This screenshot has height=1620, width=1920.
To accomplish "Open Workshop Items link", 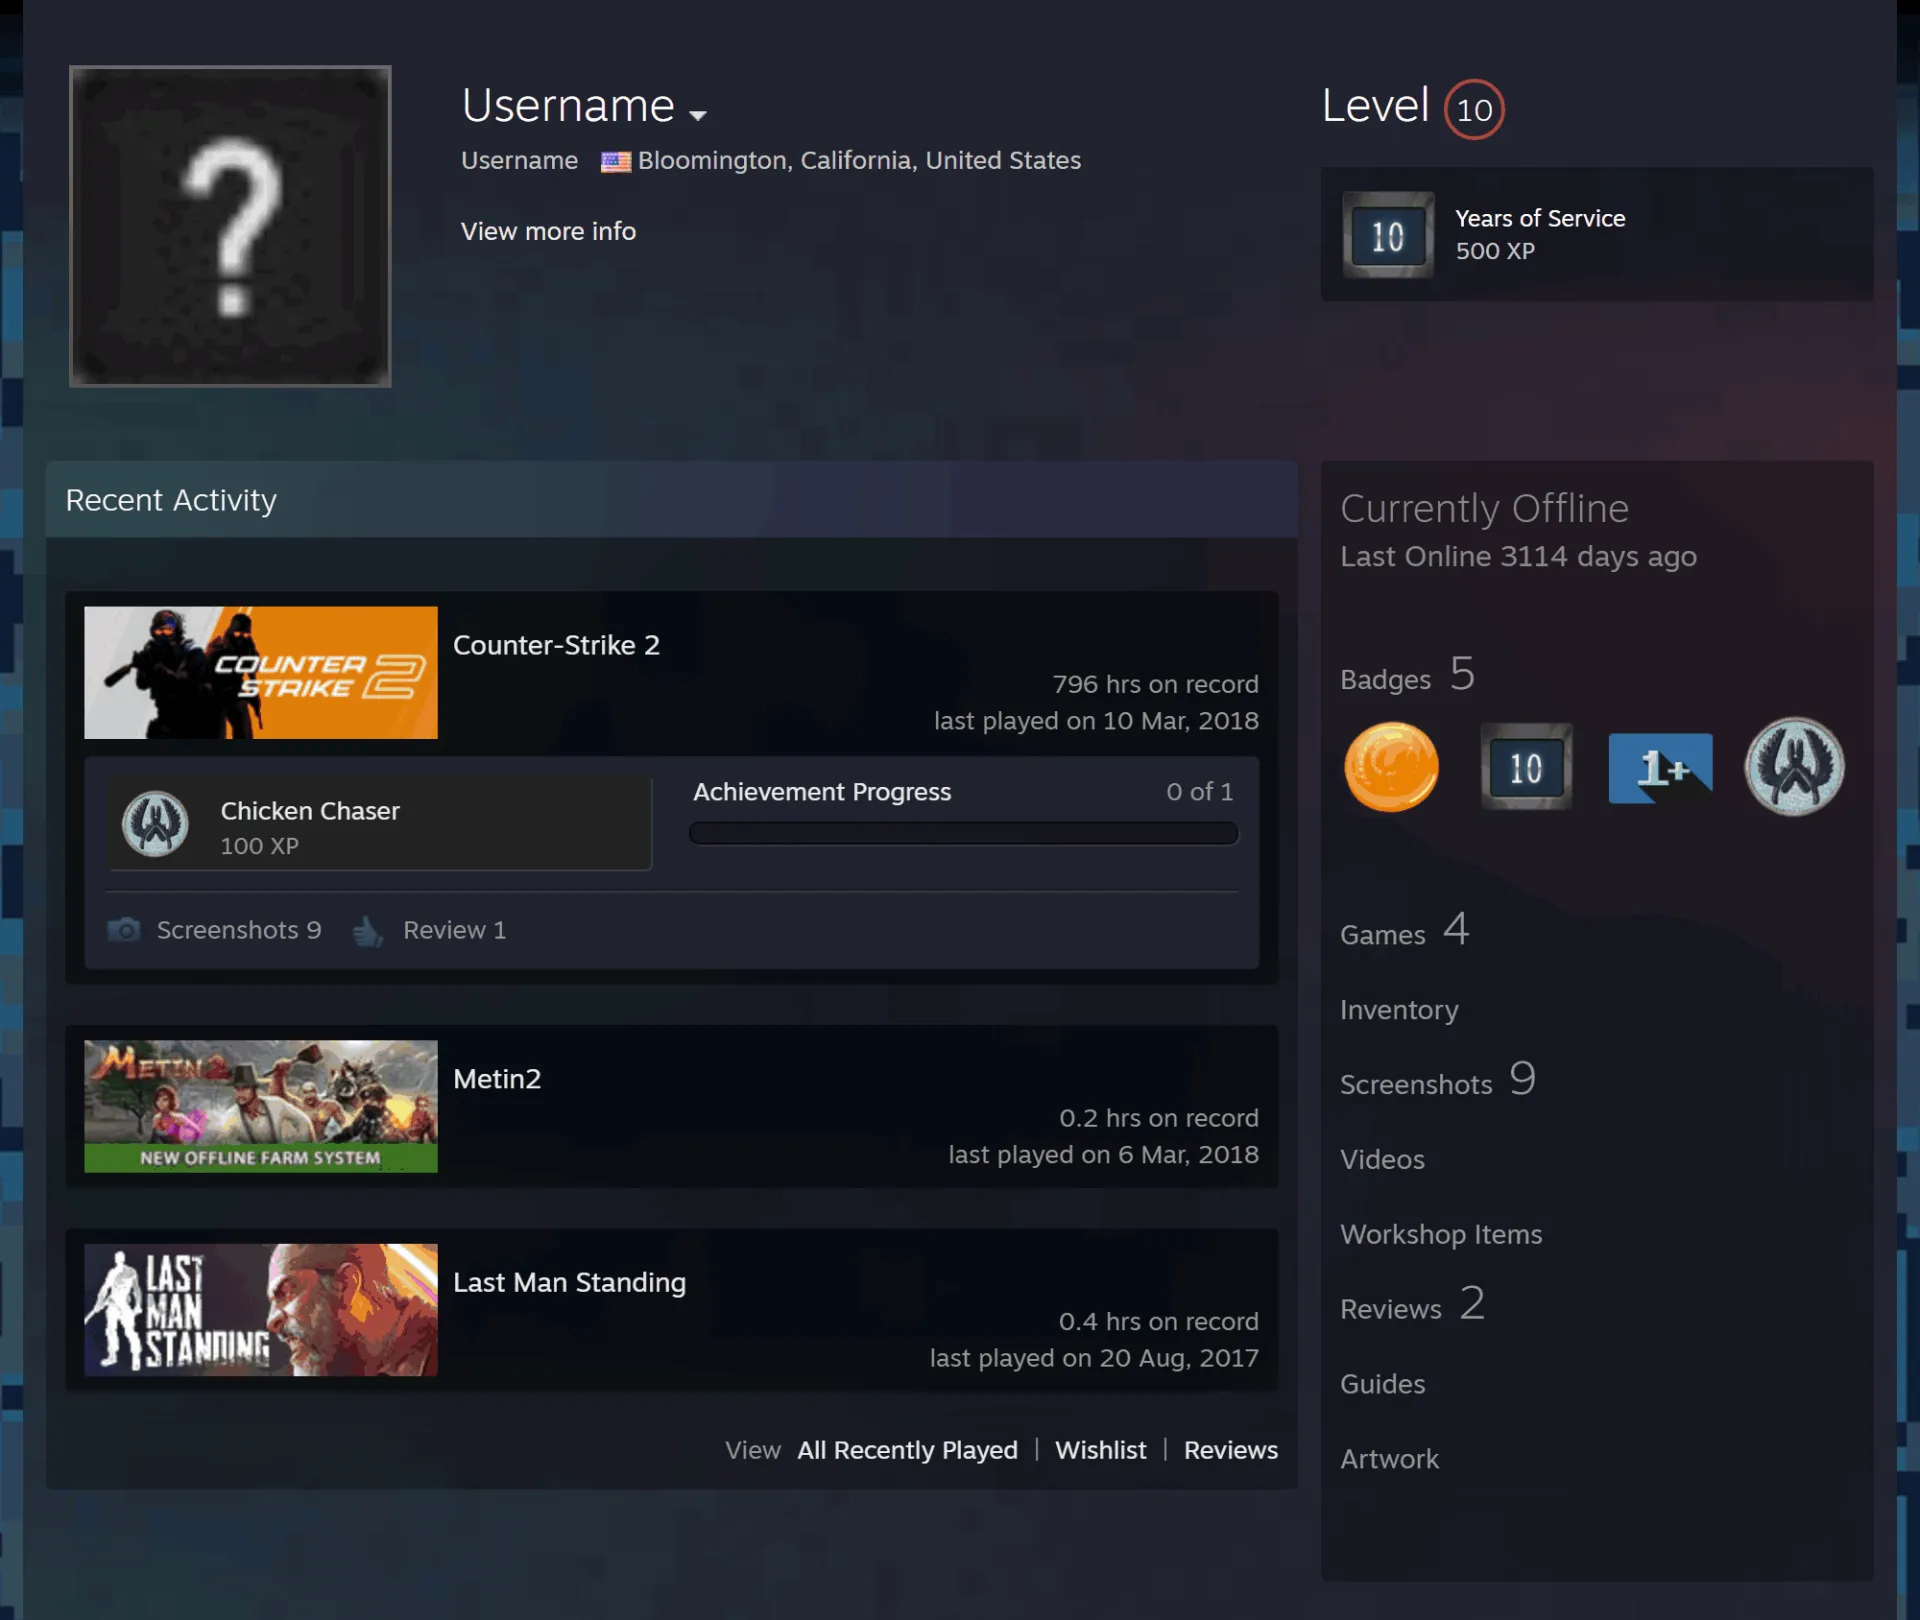I will tap(1441, 1235).
